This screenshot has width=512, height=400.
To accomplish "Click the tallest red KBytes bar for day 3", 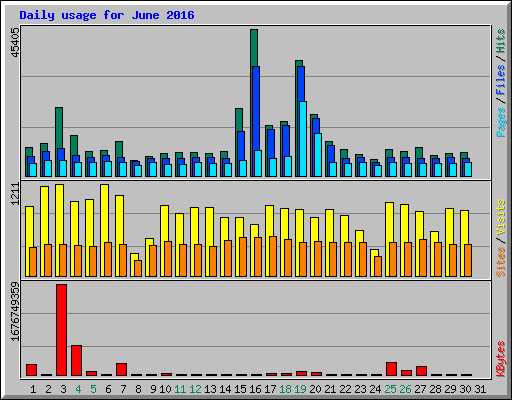I will click(x=61, y=330).
